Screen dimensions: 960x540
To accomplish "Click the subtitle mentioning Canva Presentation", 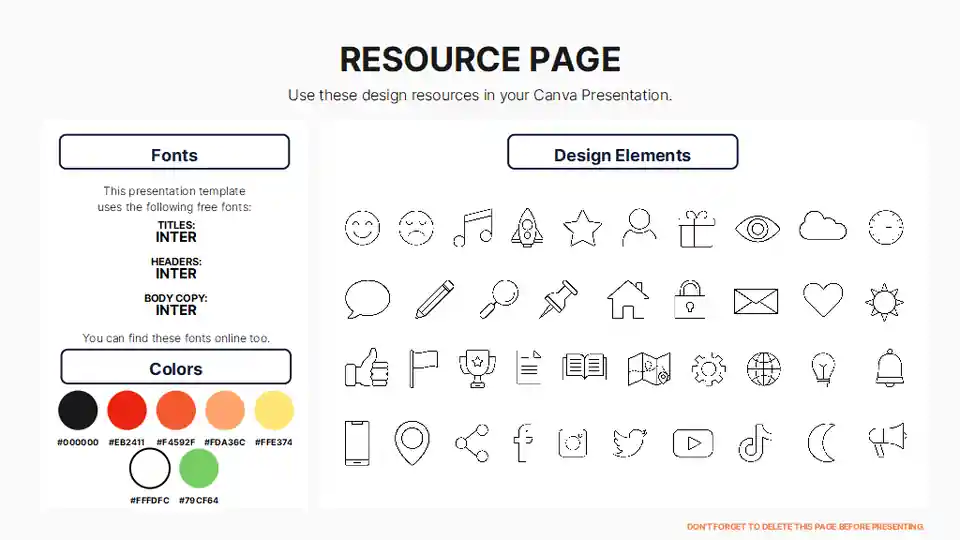I will (480, 96).
